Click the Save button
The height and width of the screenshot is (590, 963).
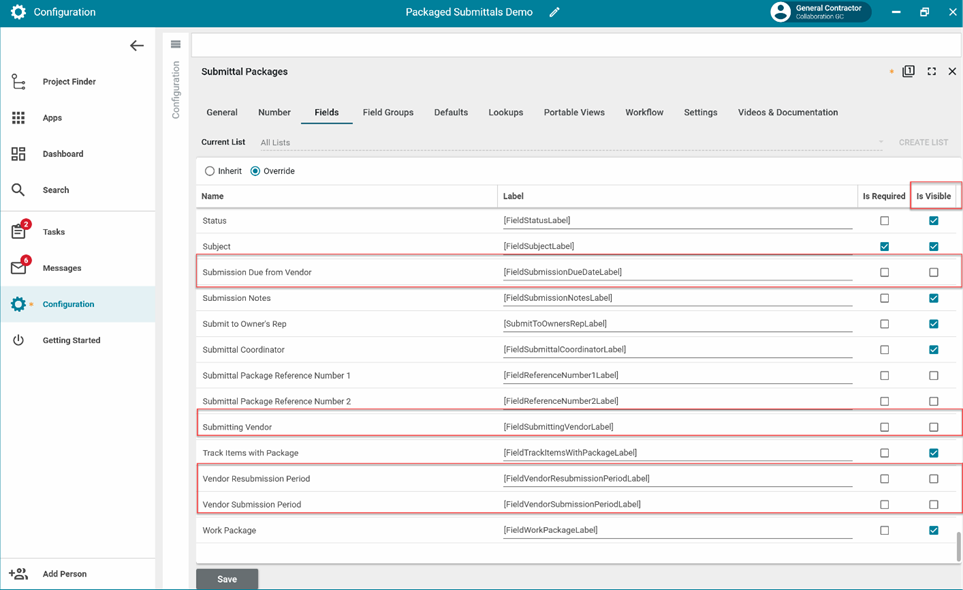pos(227,579)
